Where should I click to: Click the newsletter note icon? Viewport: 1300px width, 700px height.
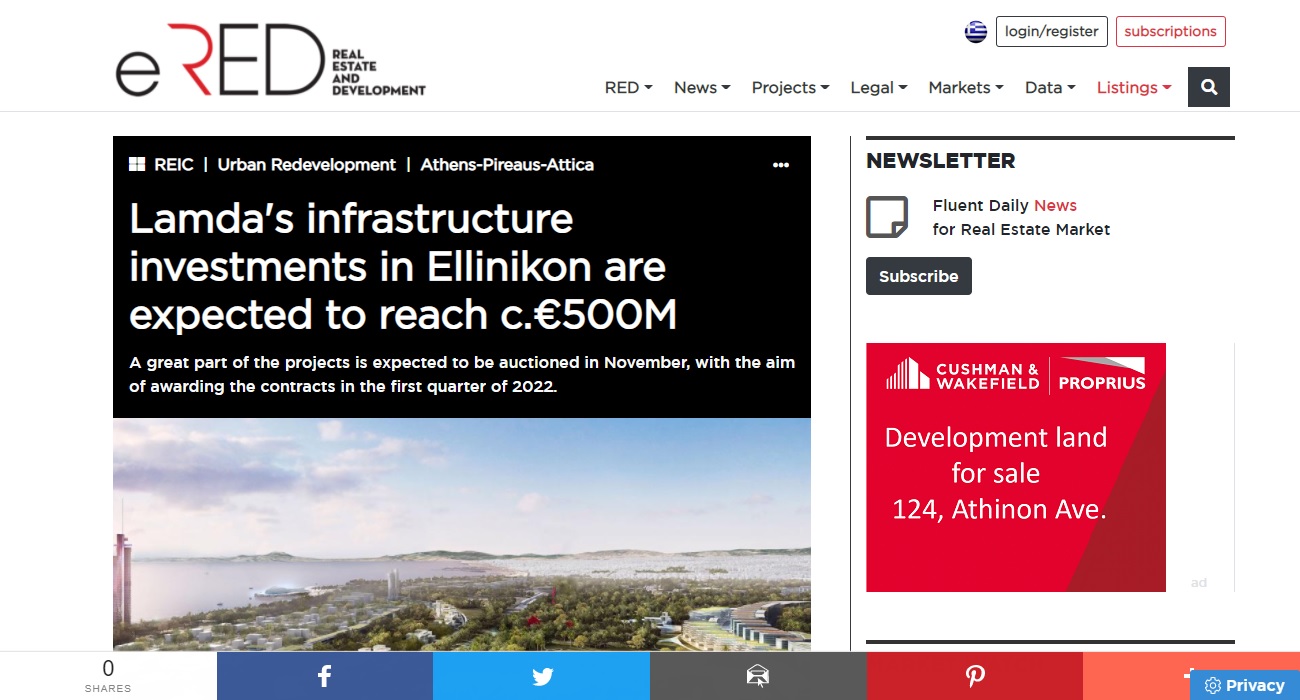click(887, 217)
